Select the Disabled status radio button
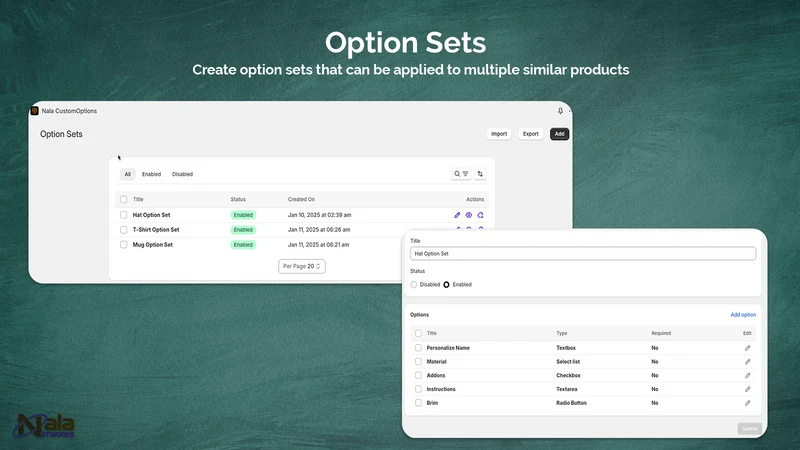Viewport: 800px width, 450px height. 414,285
